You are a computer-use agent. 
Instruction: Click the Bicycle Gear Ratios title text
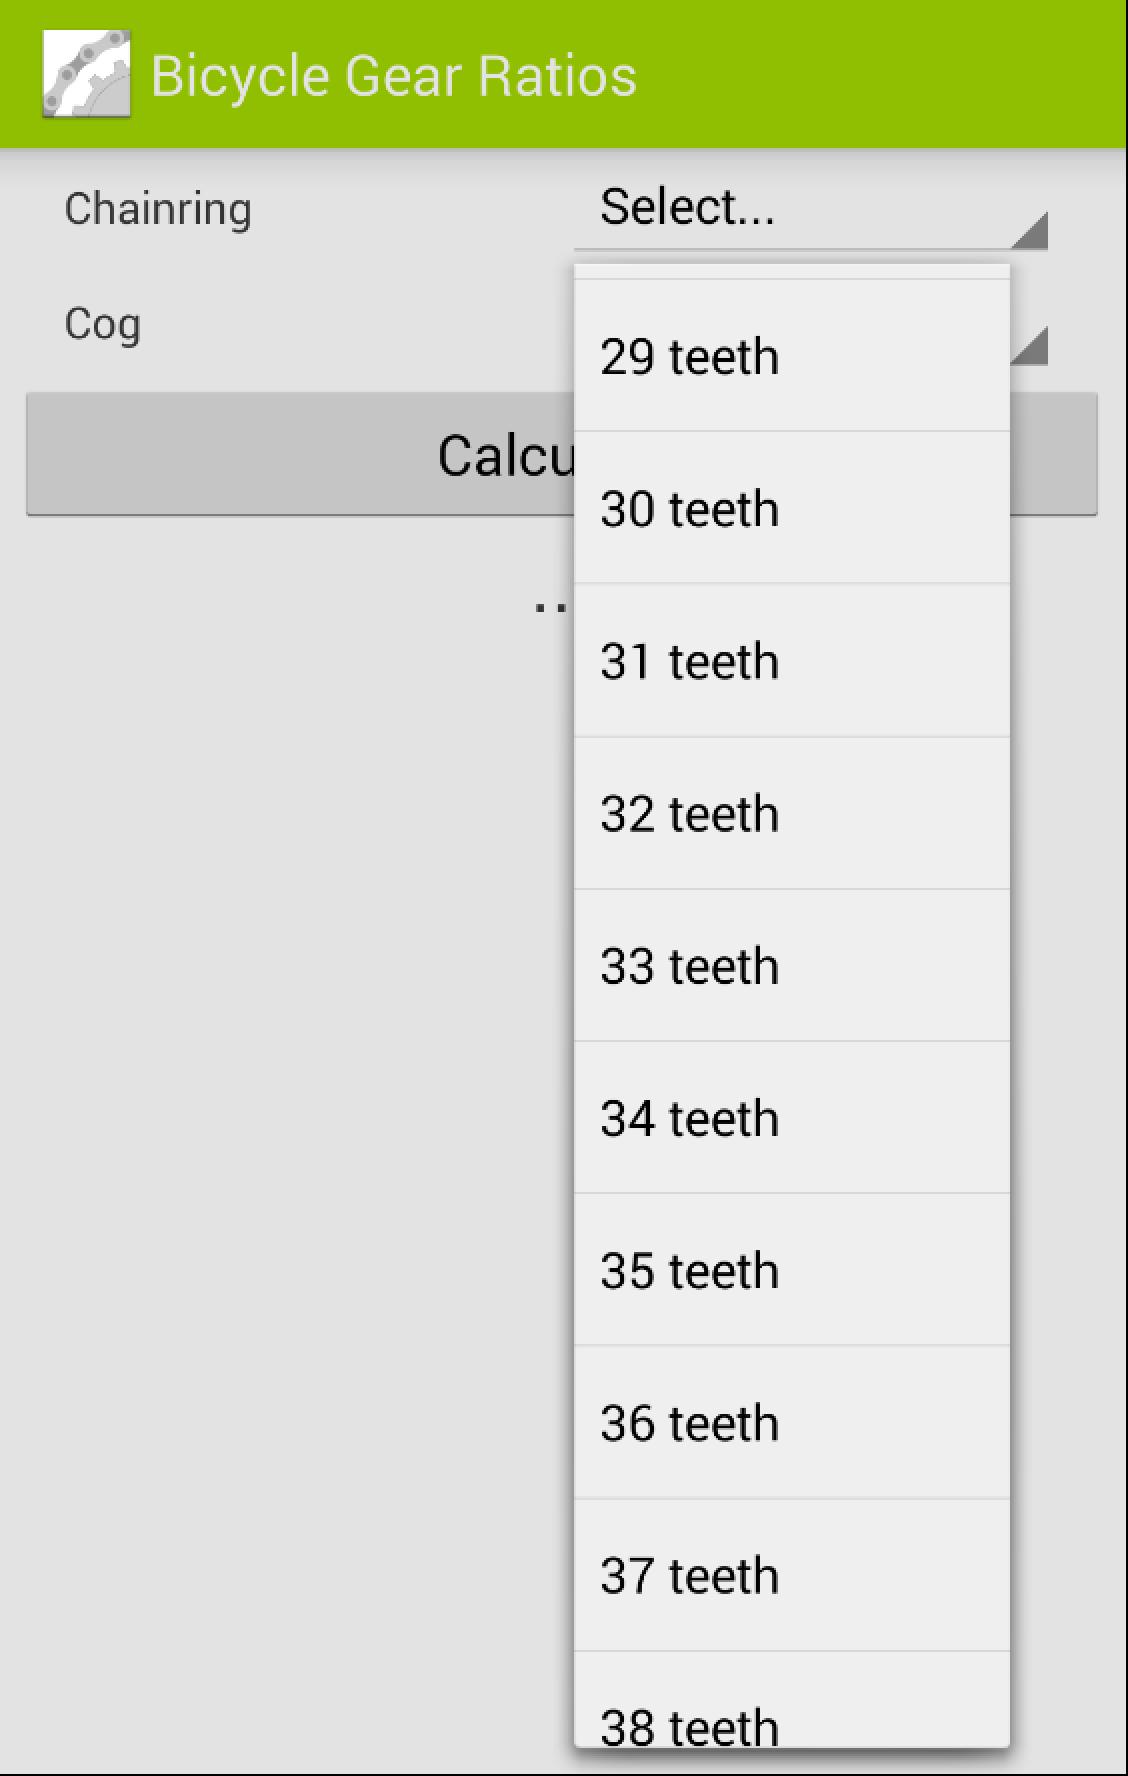point(393,76)
